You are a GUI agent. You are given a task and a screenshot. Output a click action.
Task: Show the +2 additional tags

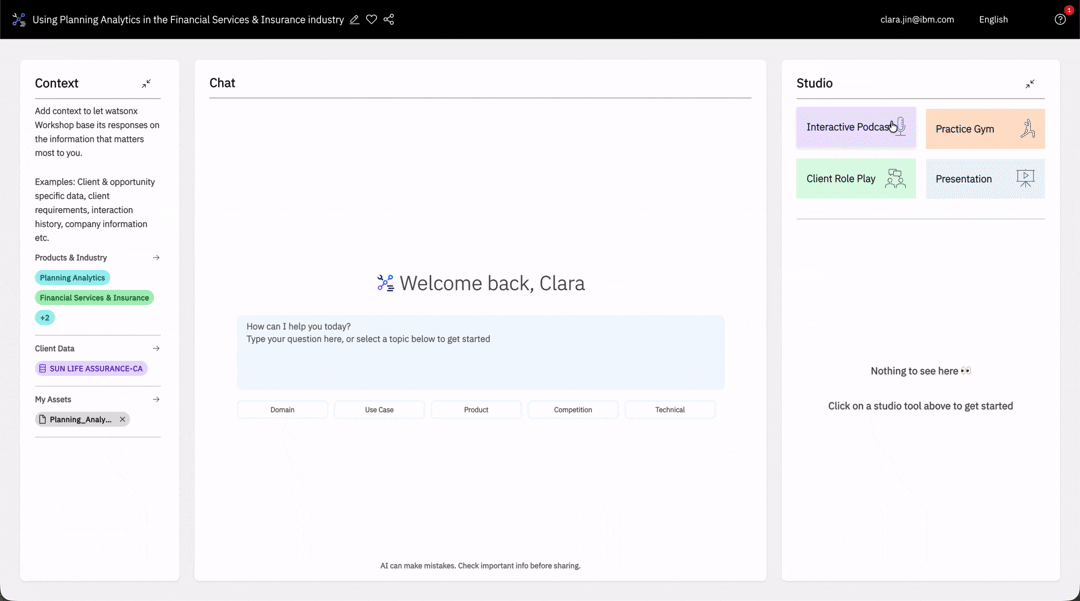click(45, 317)
